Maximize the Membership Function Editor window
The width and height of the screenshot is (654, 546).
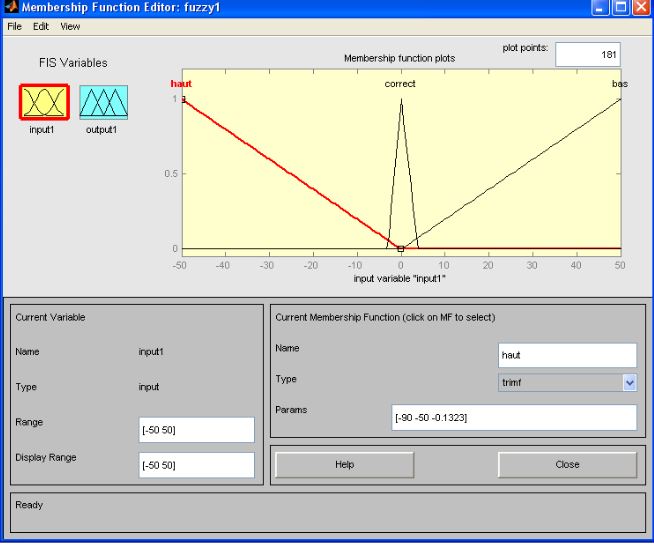pos(618,9)
